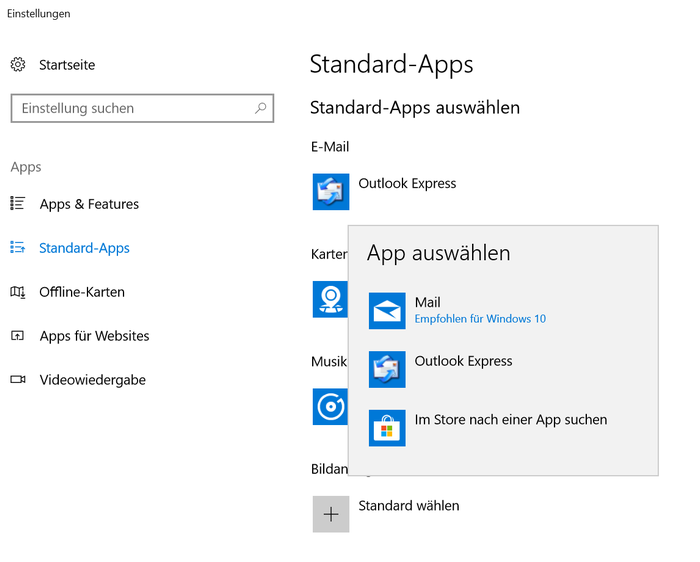The height and width of the screenshot is (562, 700).
Task: Click the Videowiedergabe camera icon
Action: point(18,379)
